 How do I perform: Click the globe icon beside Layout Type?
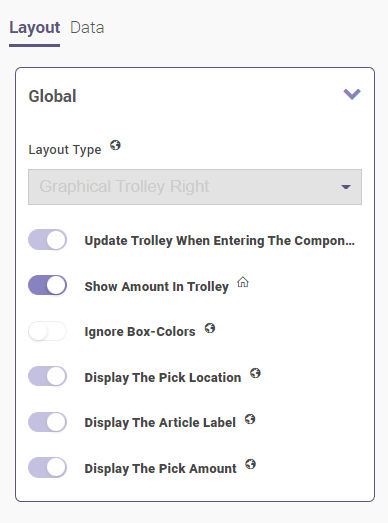tap(115, 145)
